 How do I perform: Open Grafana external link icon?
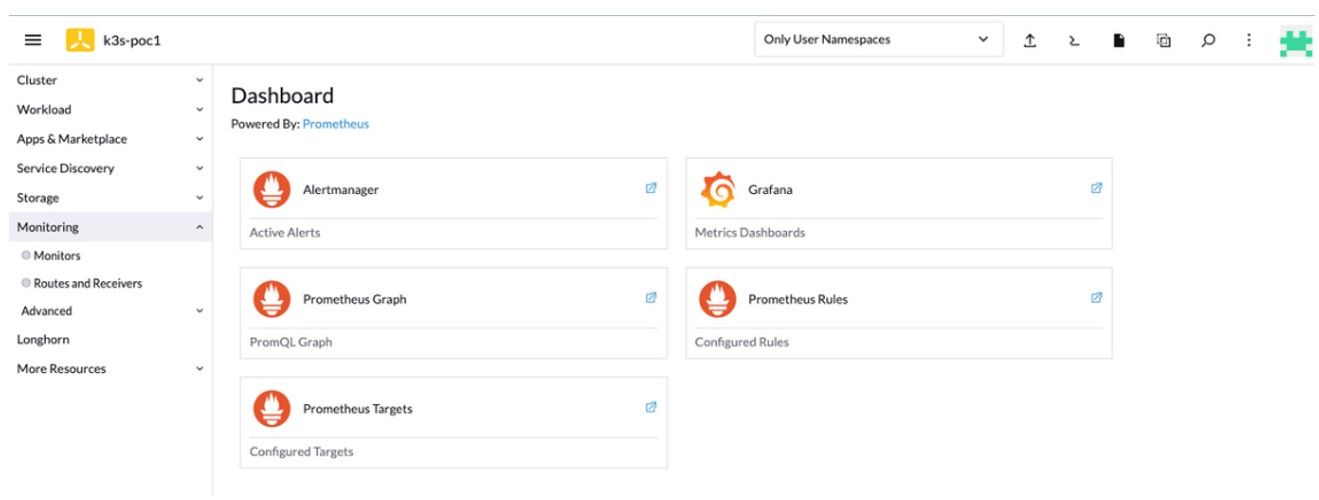click(1096, 188)
